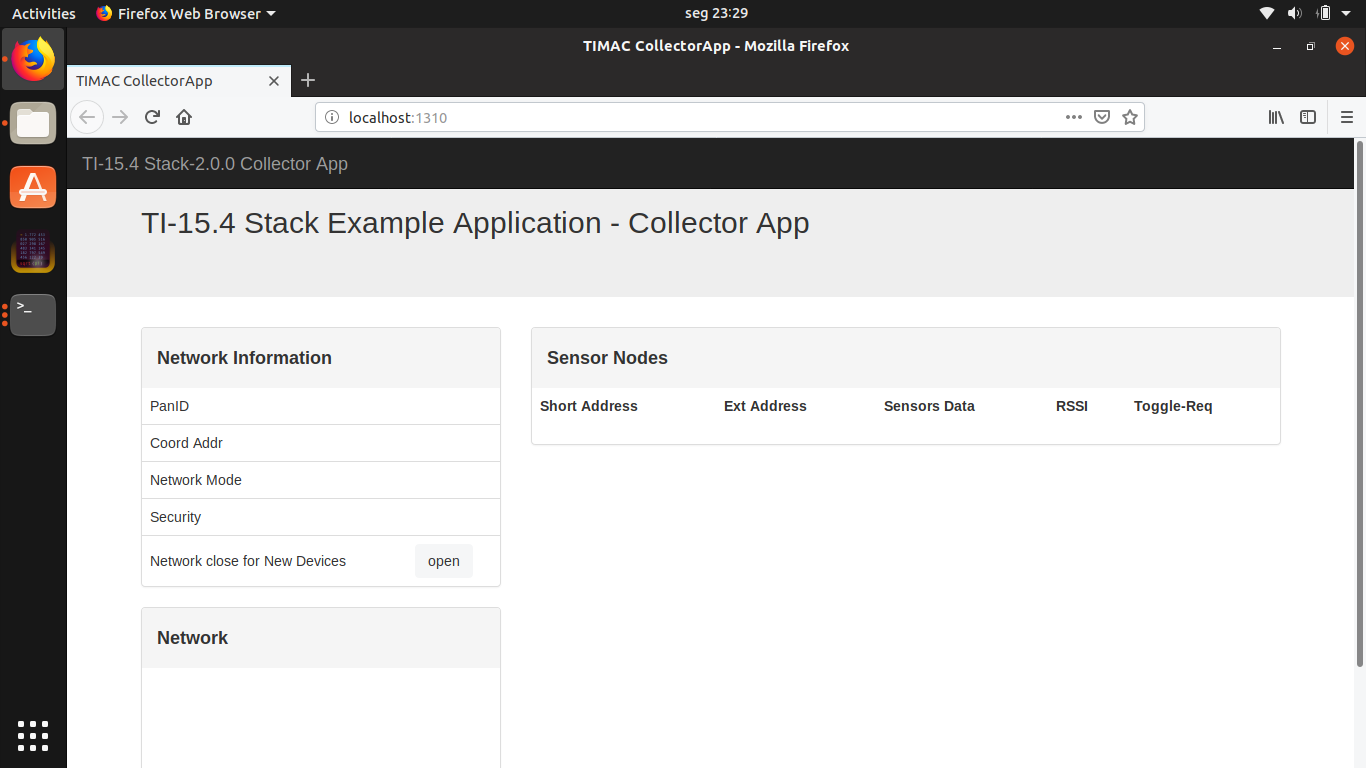Click the Sensors Data column header

pyautogui.click(x=929, y=406)
